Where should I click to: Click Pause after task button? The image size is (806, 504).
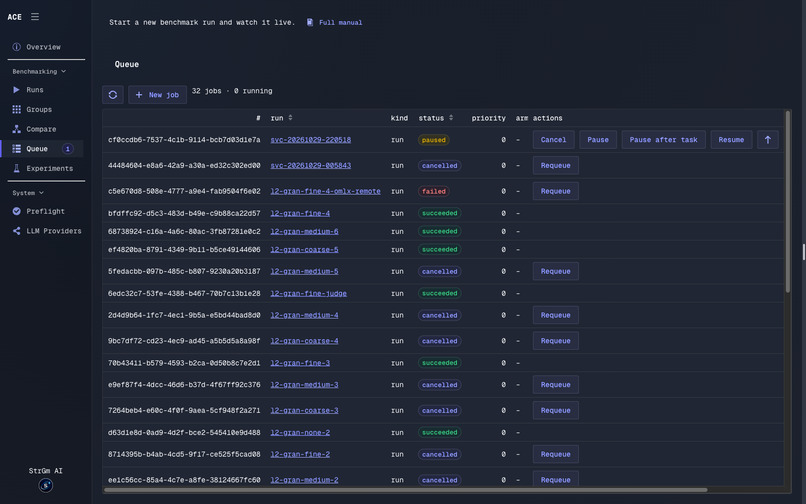(664, 139)
